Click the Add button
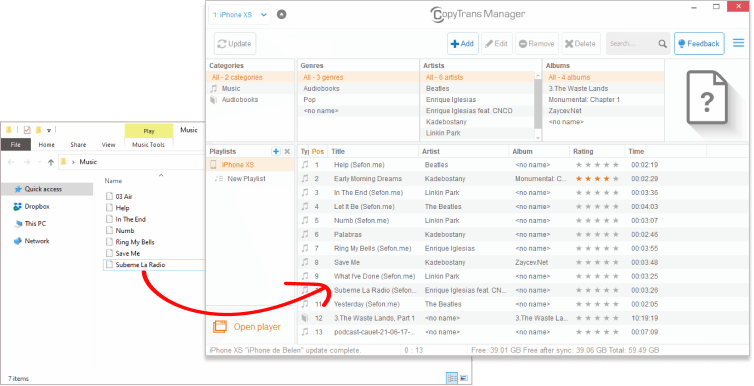Screen dimensions: 754x386 pos(463,44)
